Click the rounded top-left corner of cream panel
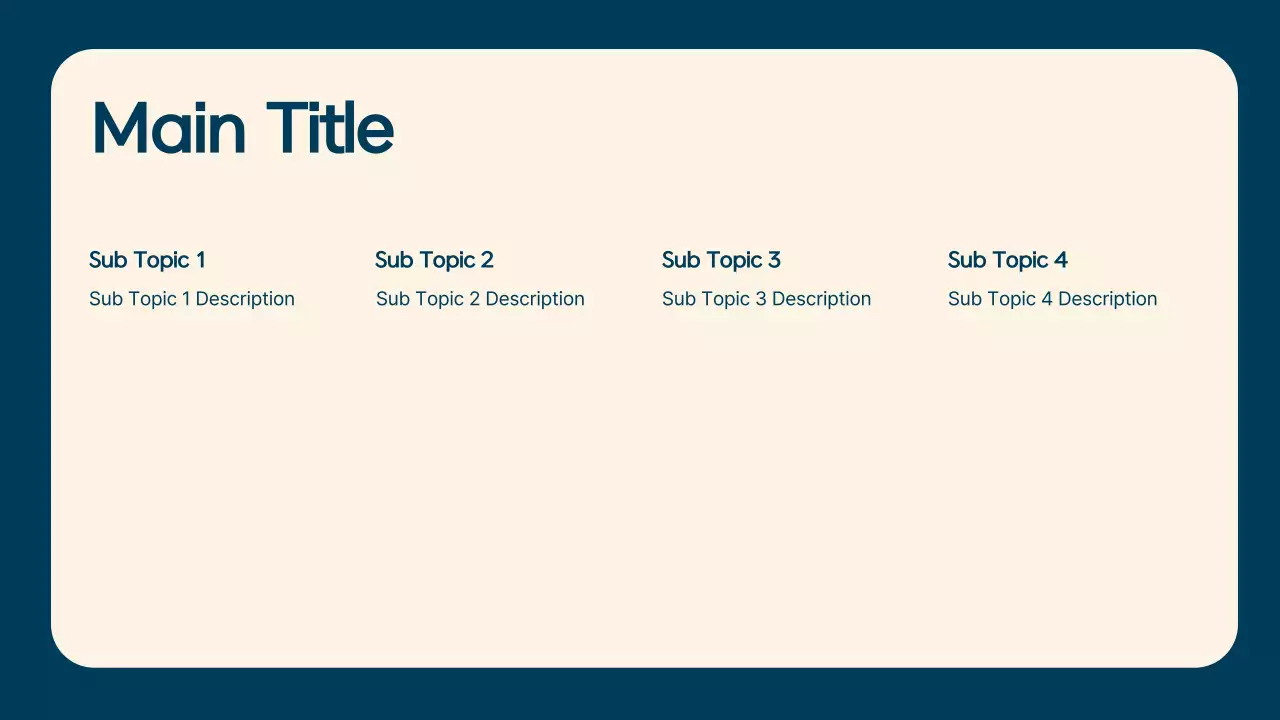 68,66
